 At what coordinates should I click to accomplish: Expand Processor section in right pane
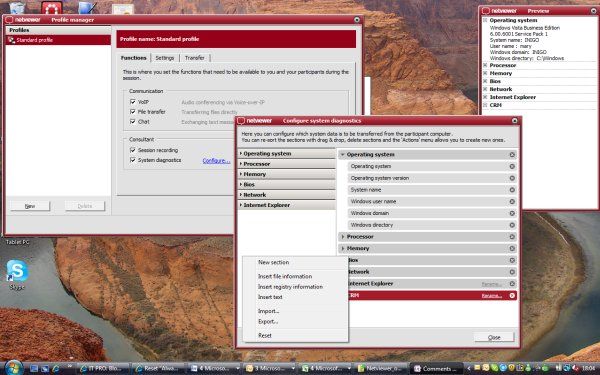(x=343, y=237)
